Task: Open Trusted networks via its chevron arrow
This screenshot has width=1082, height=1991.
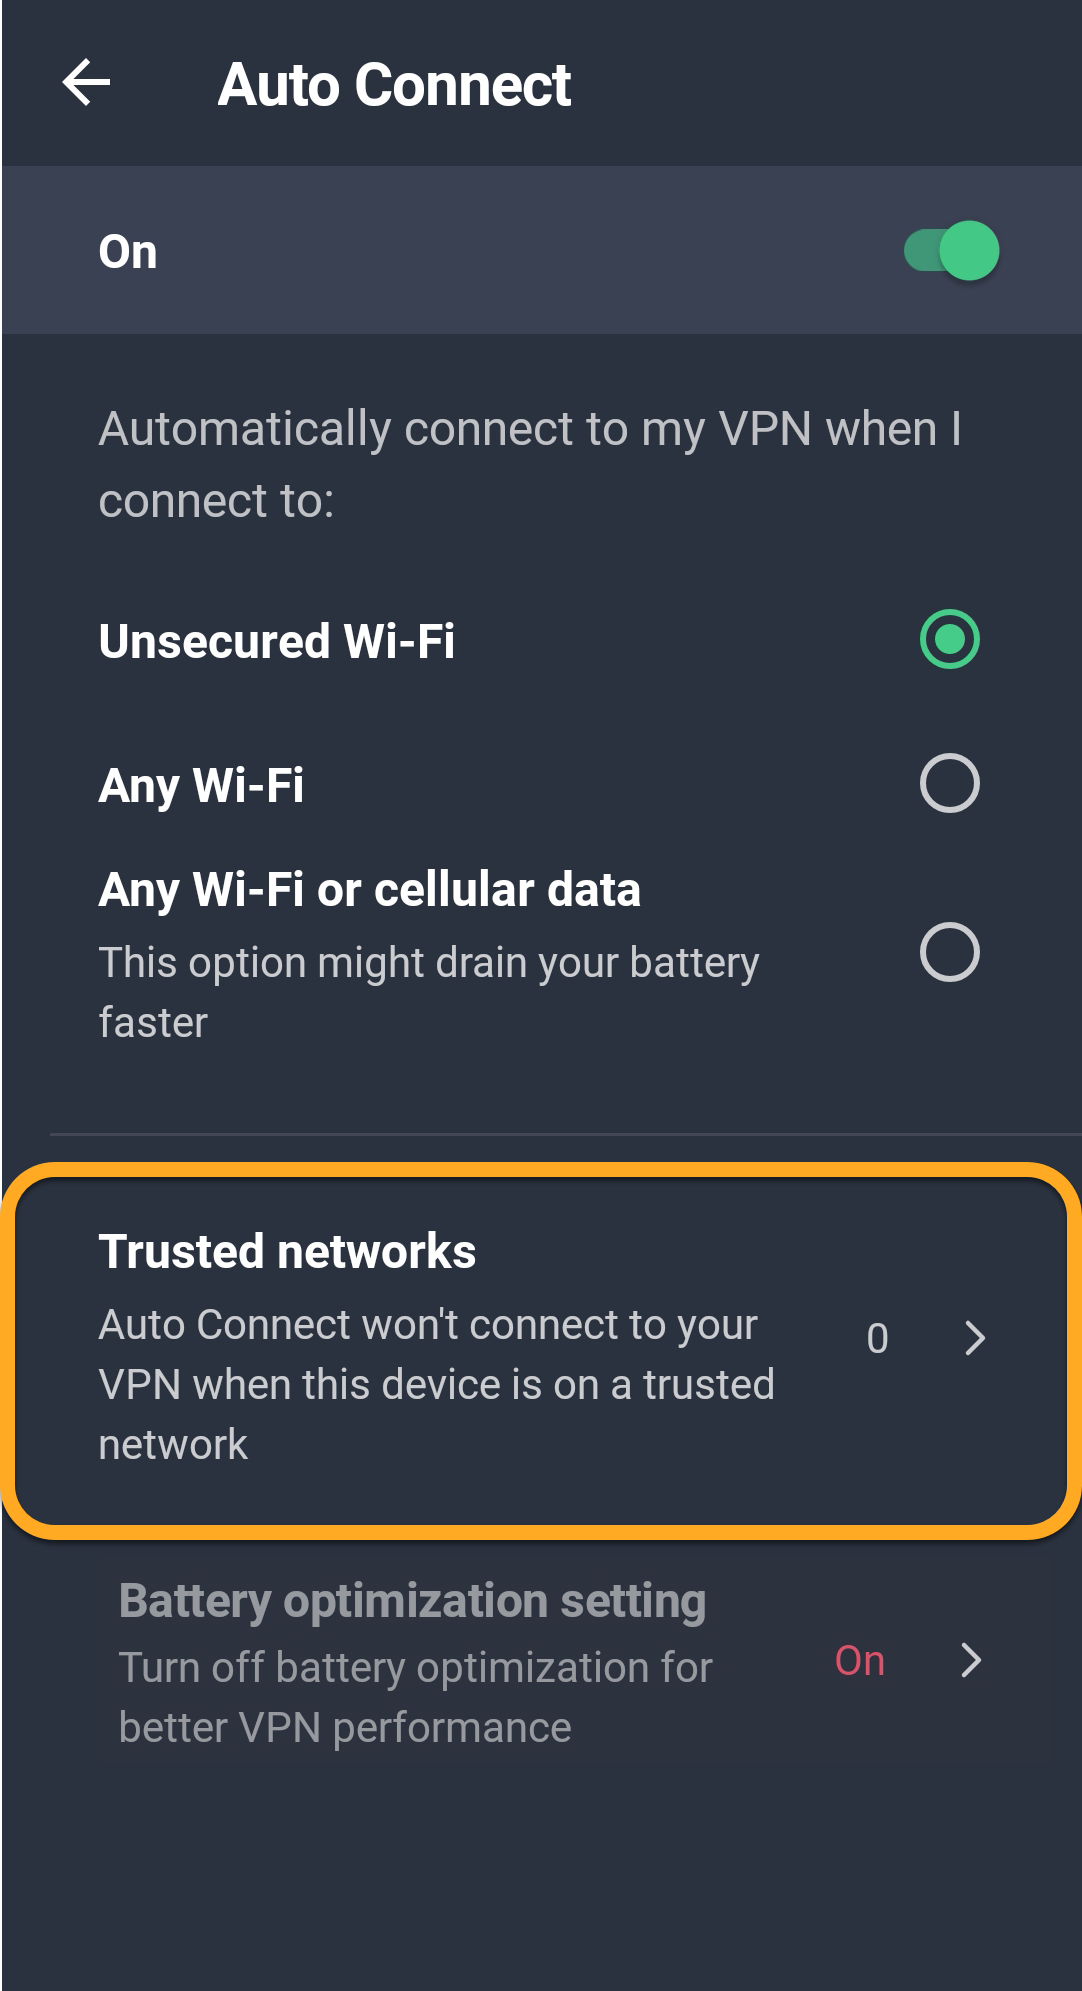Action: pyautogui.click(x=975, y=1338)
